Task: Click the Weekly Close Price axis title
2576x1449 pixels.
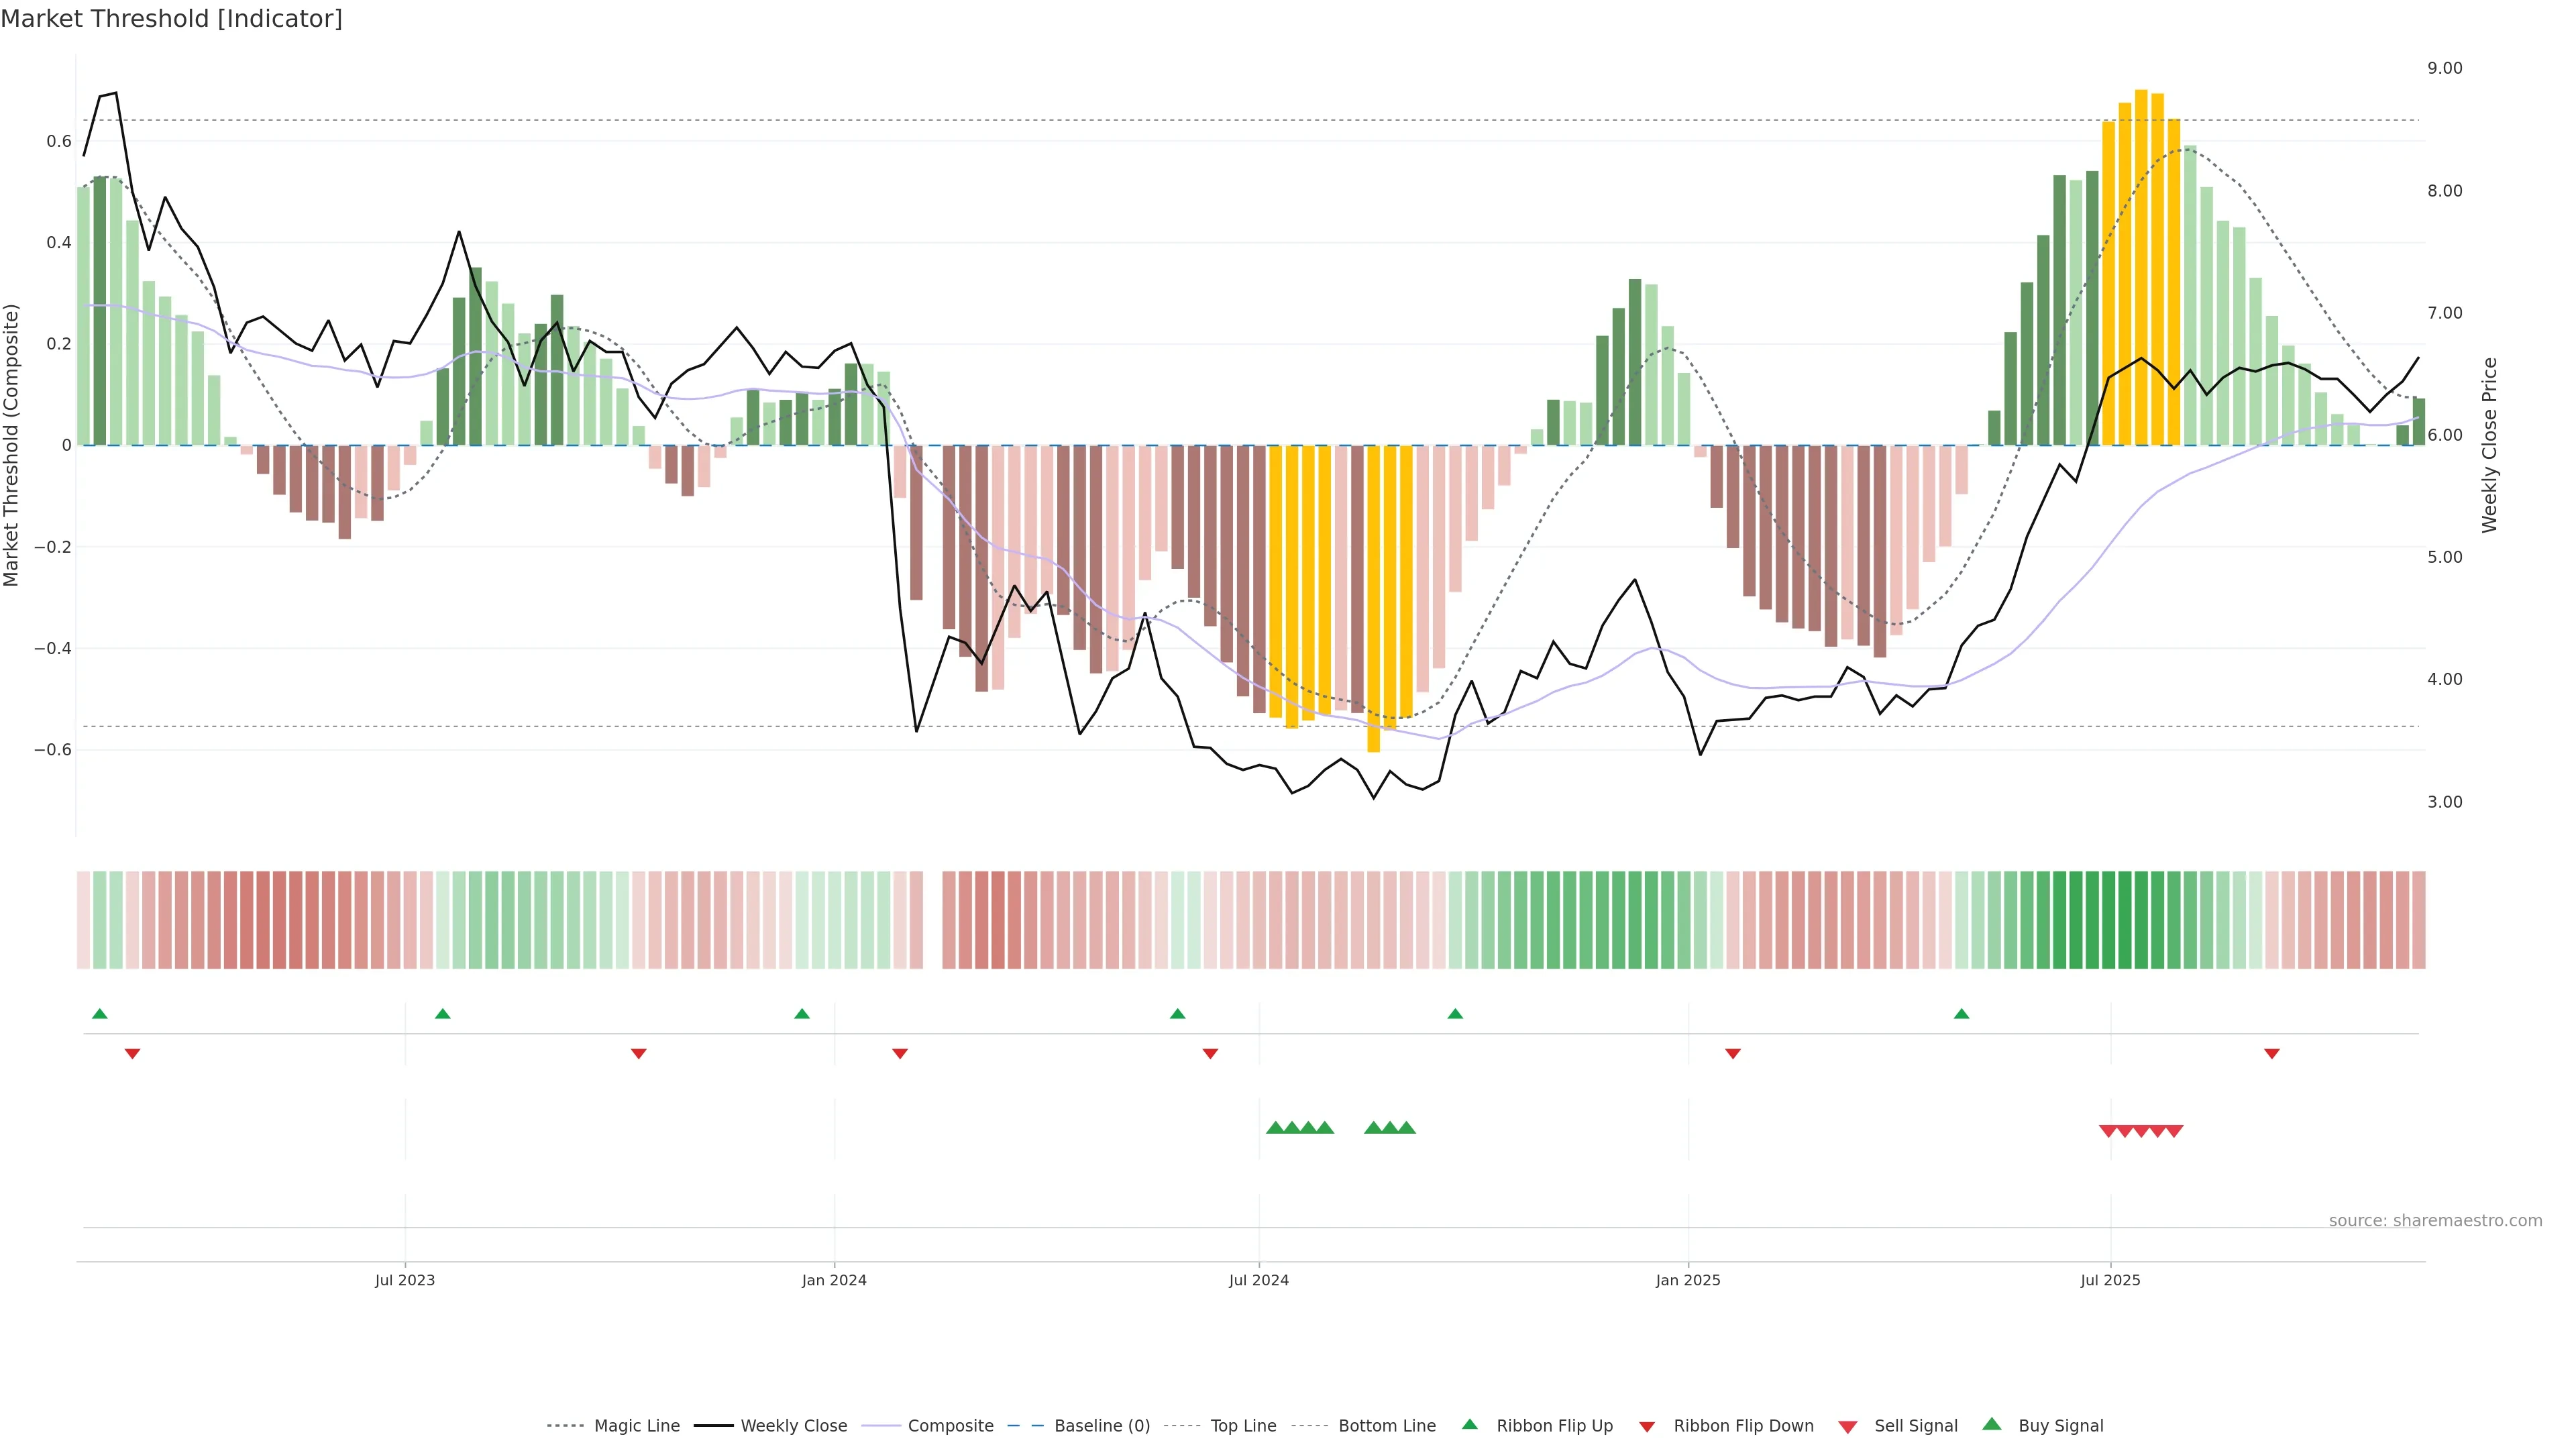Action: pyautogui.click(x=2489, y=445)
